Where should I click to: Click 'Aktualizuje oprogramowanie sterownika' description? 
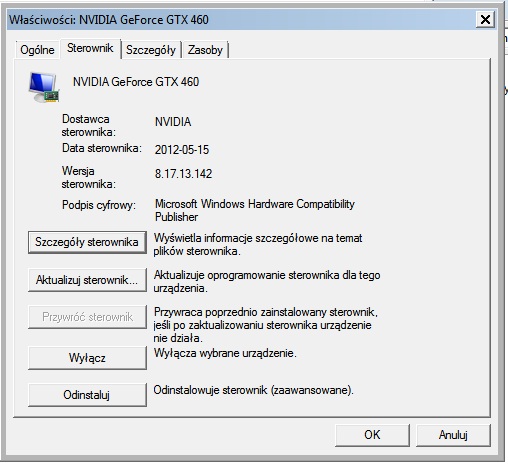[267, 282]
